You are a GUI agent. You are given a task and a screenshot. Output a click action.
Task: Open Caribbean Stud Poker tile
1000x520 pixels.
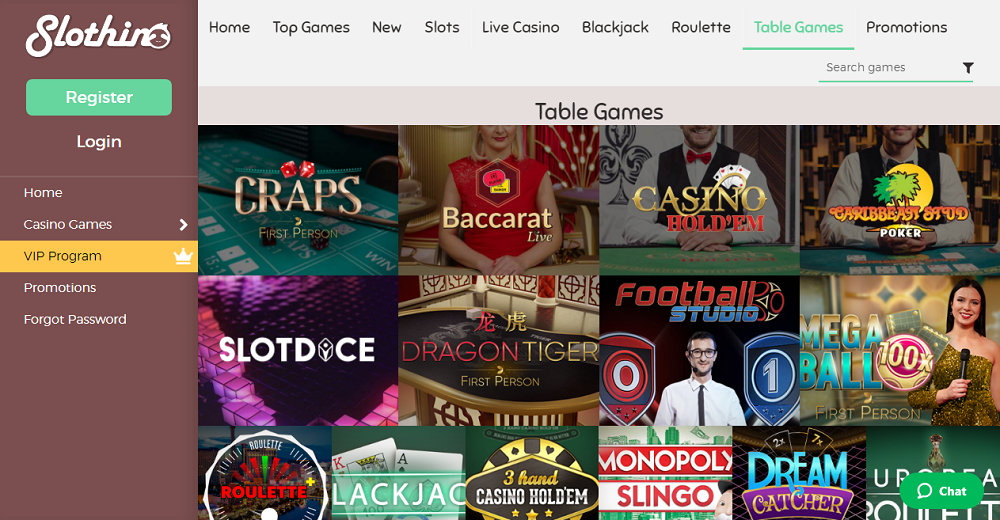(x=900, y=200)
